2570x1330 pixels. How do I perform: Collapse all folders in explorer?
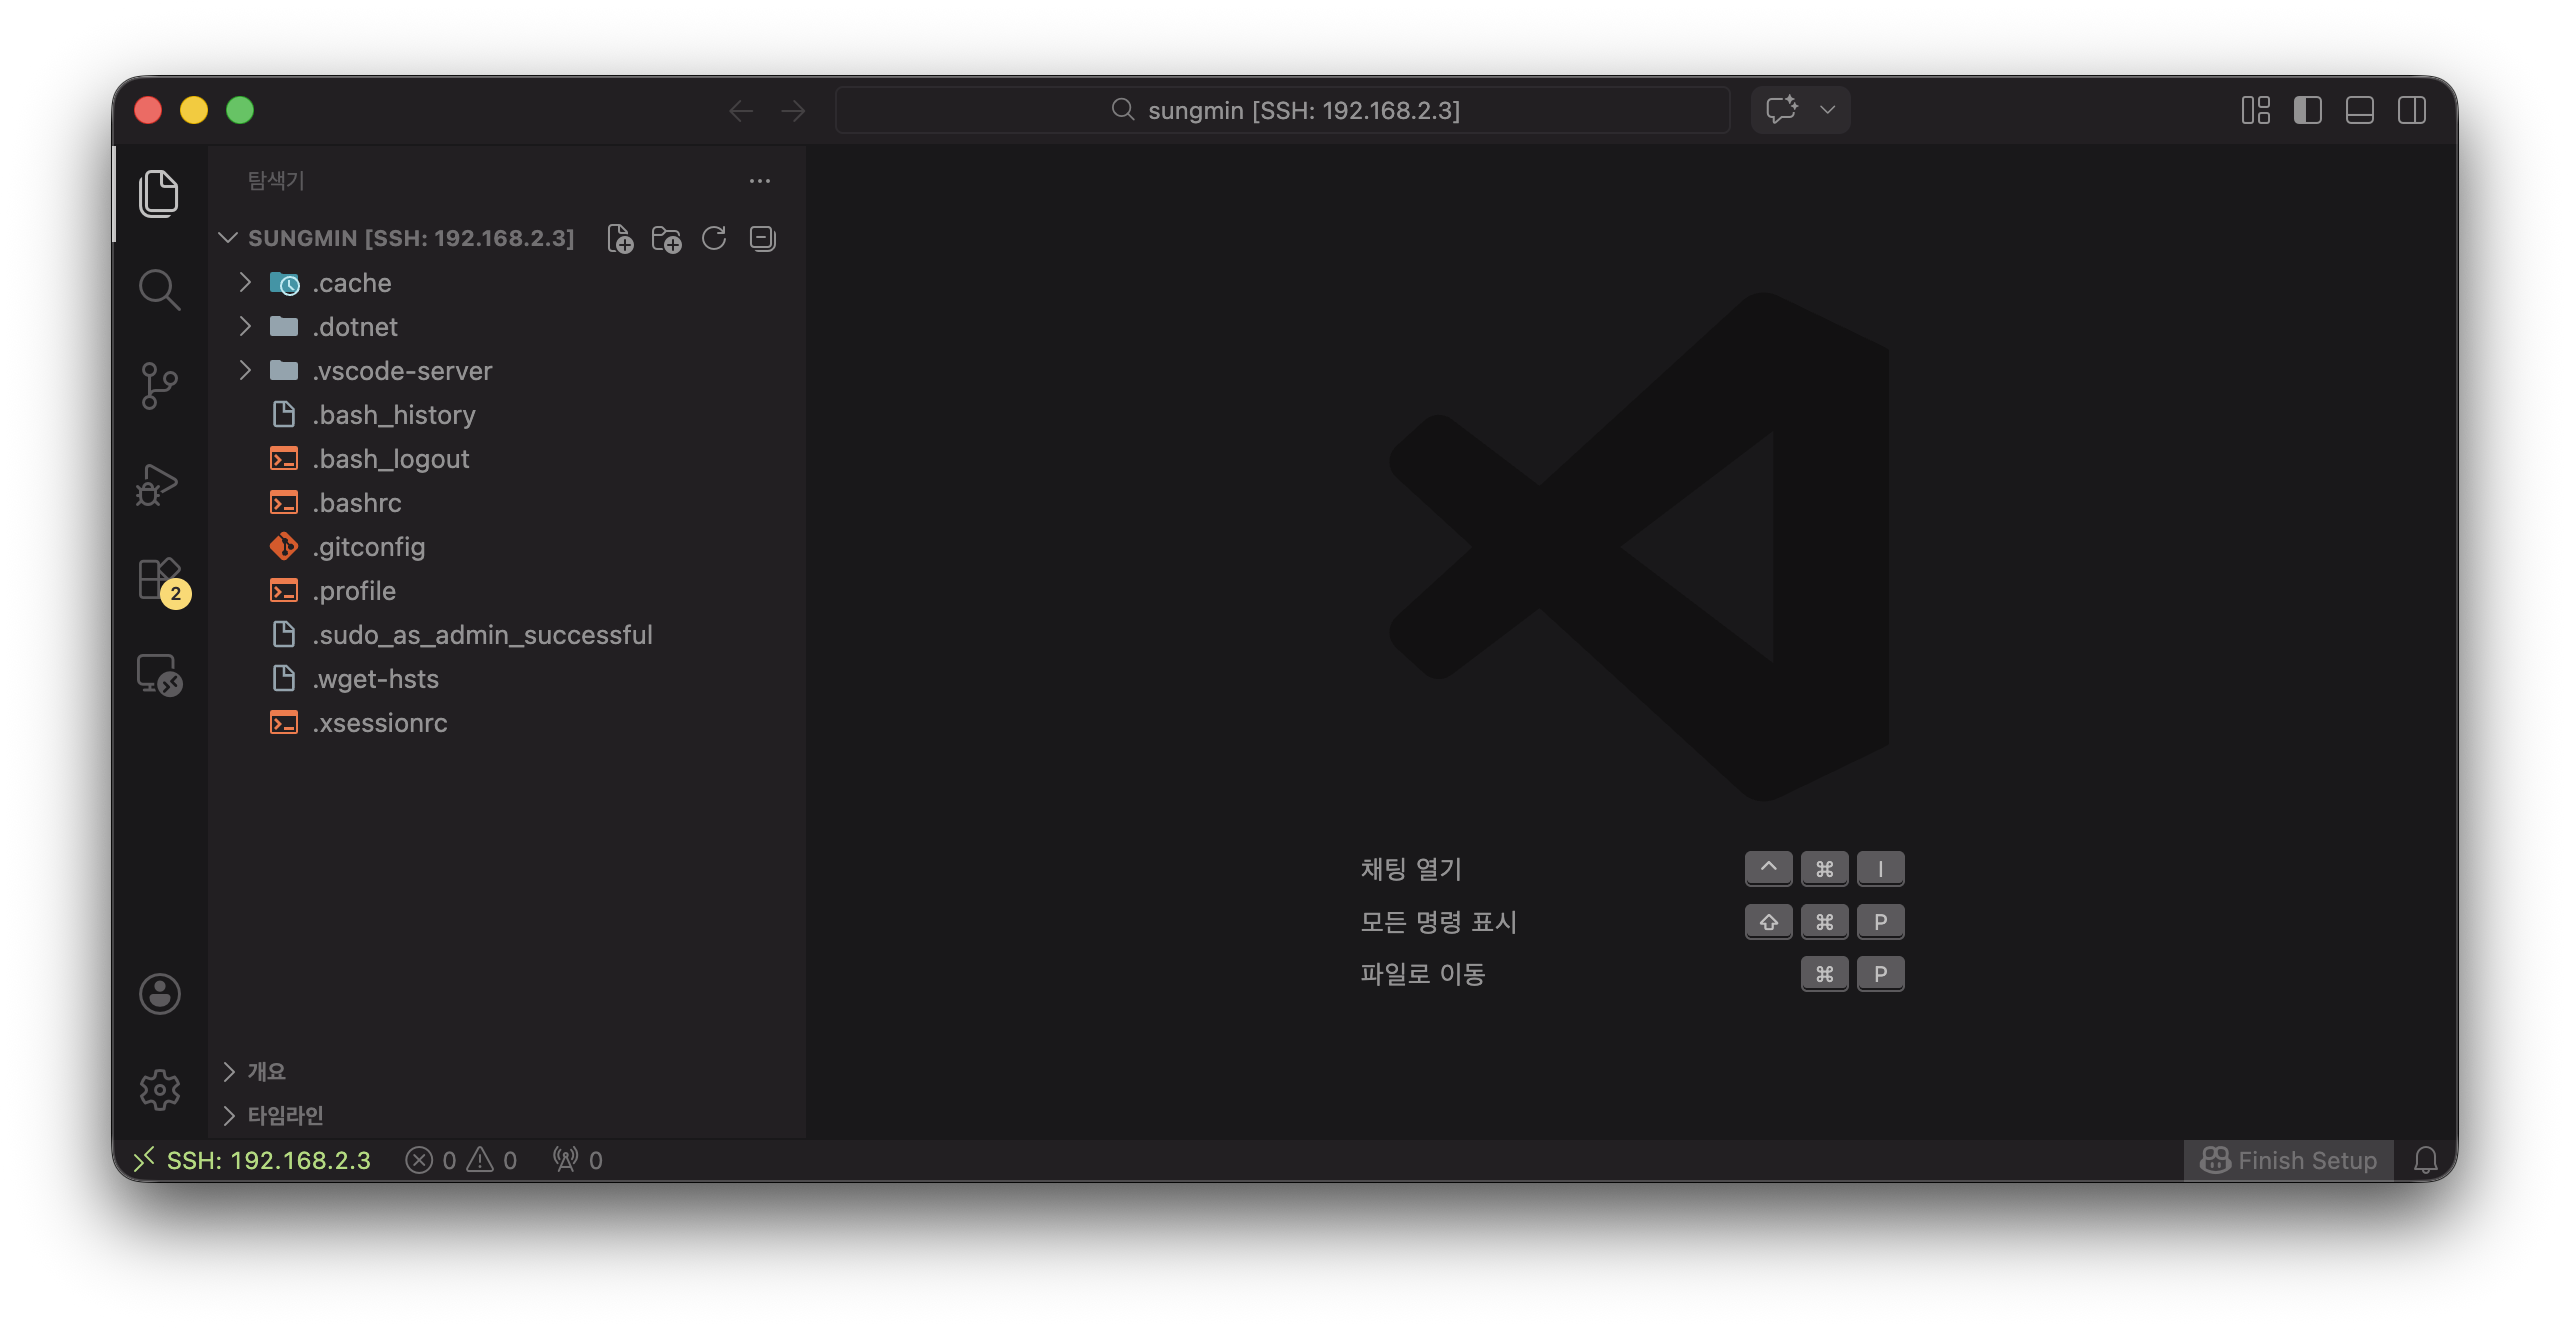pyautogui.click(x=762, y=239)
